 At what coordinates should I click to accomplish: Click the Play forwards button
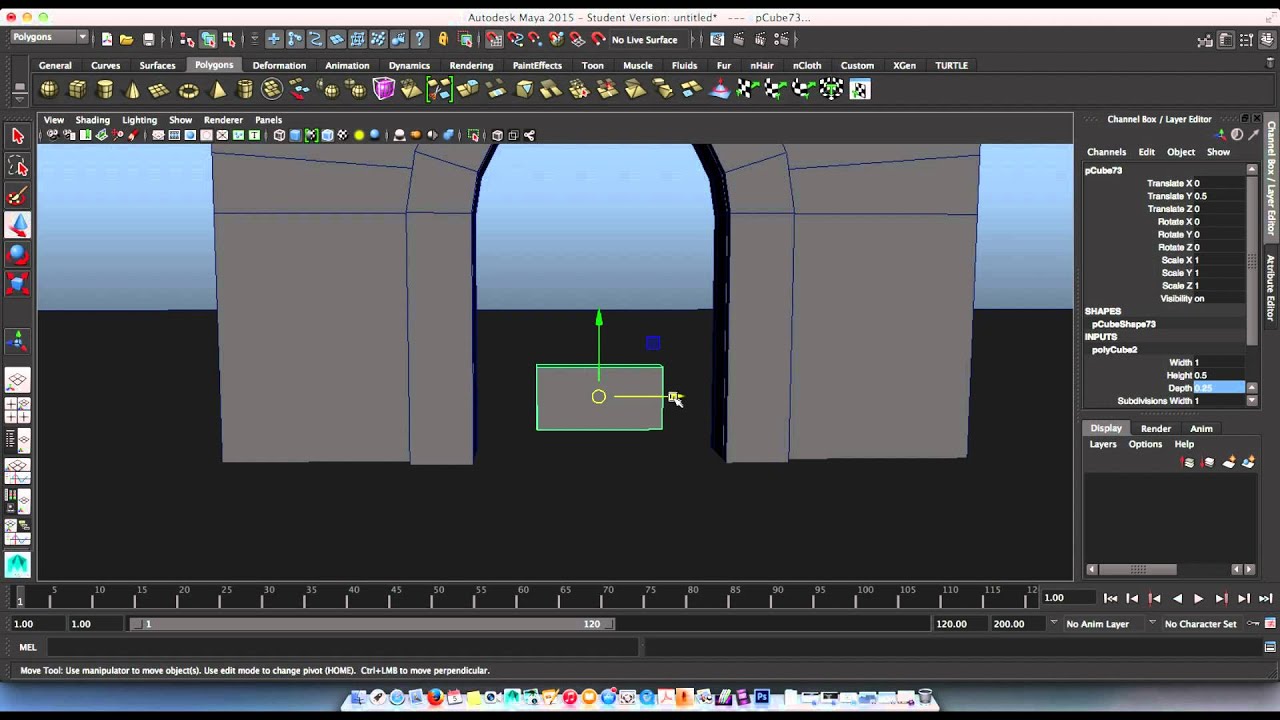(x=1198, y=598)
